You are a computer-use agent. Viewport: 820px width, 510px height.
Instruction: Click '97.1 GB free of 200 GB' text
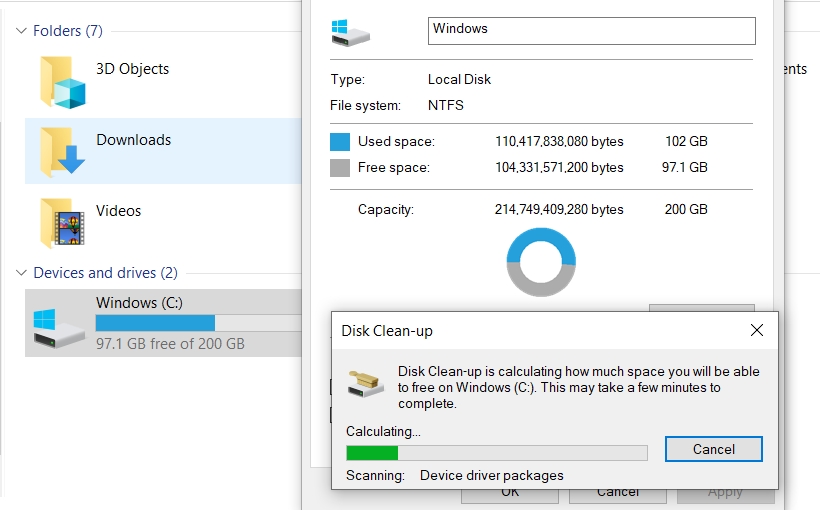pyautogui.click(x=170, y=344)
